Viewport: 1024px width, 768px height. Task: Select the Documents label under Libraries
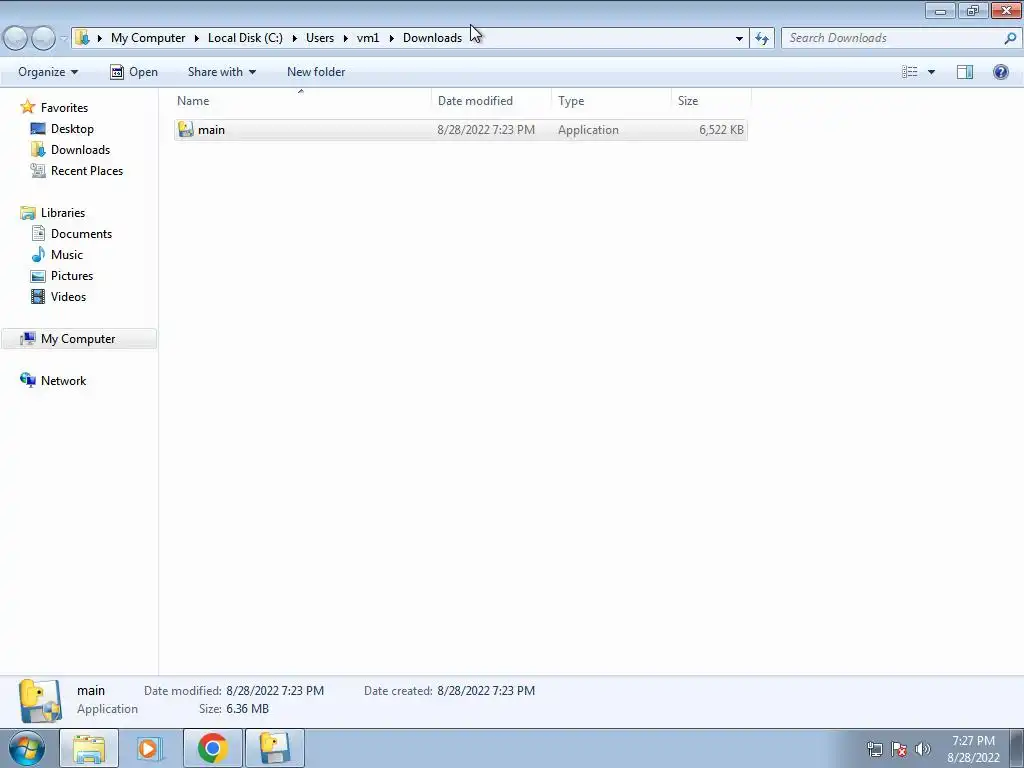tap(82, 233)
